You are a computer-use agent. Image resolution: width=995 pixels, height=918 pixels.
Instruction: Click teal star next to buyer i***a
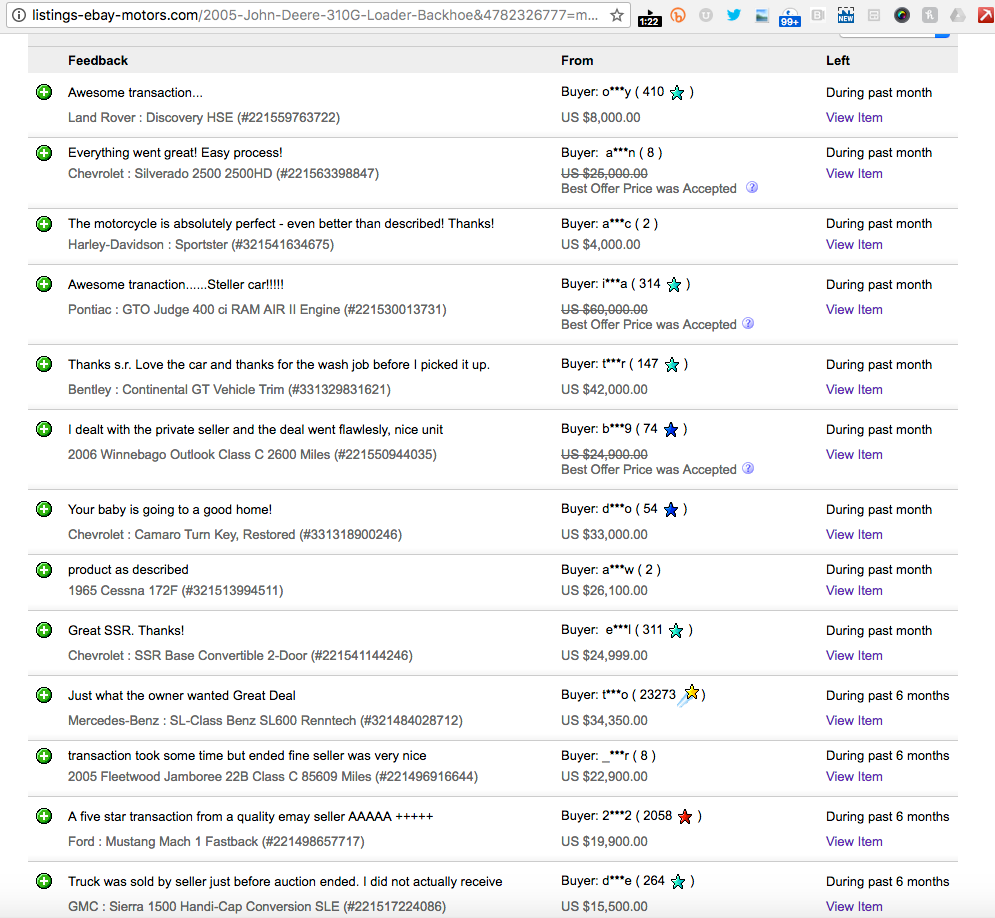(674, 285)
